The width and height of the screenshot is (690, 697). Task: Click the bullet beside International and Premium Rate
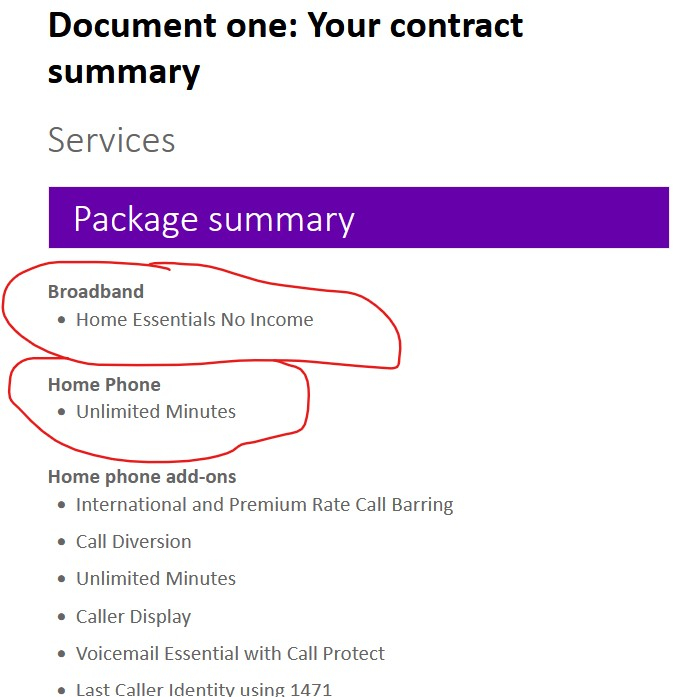[x=62, y=505]
